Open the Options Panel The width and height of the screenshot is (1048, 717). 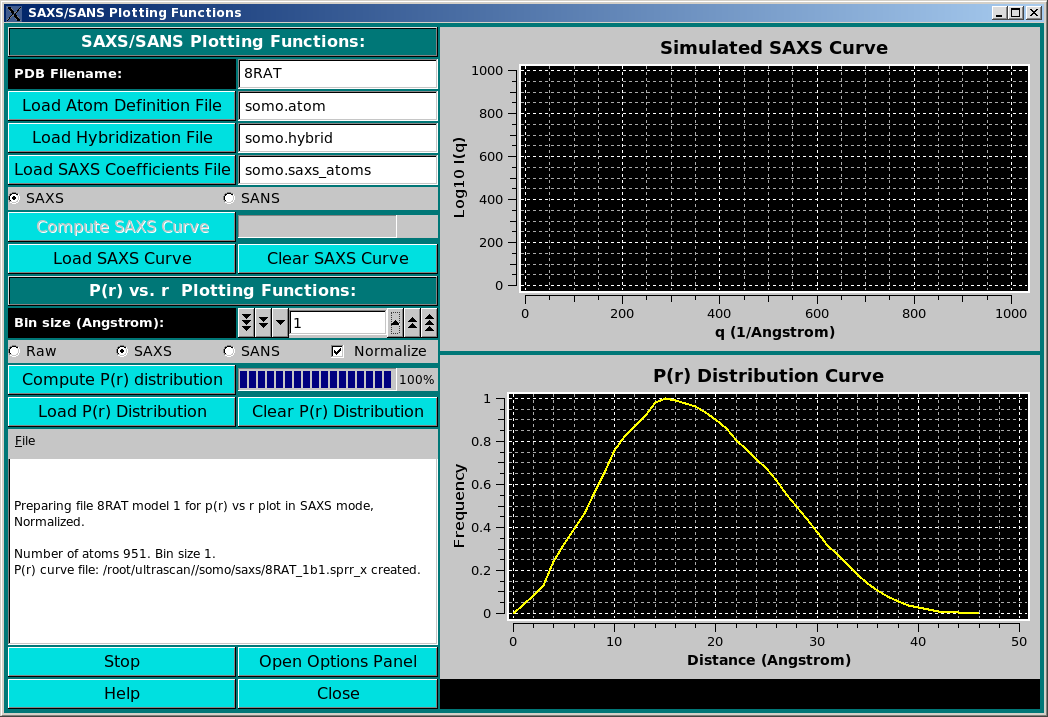pyautogui.click(x=337, y=661)
